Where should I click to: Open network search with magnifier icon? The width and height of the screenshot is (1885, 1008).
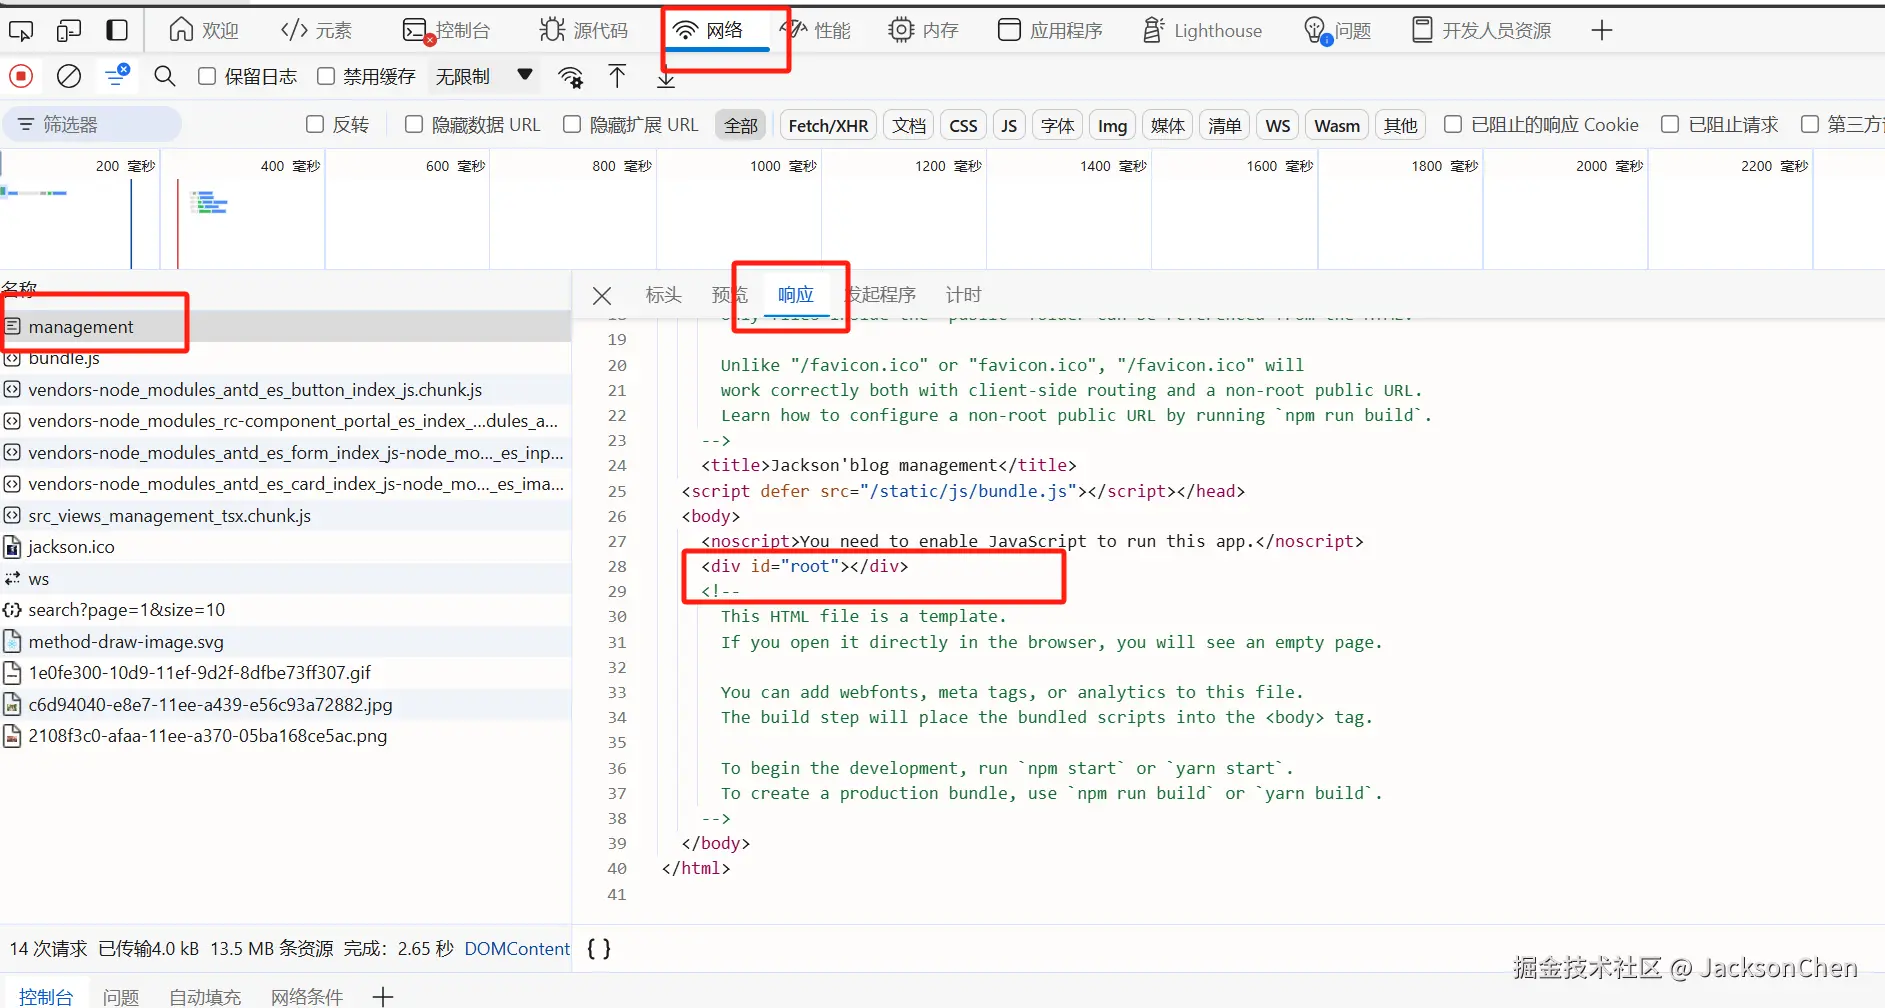[165, 76]
